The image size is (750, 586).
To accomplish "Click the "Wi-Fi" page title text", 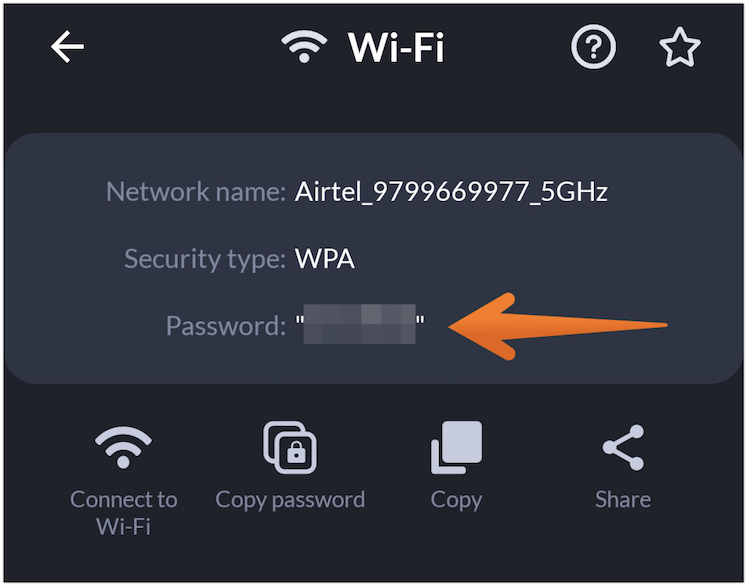I will click(396, 47).
